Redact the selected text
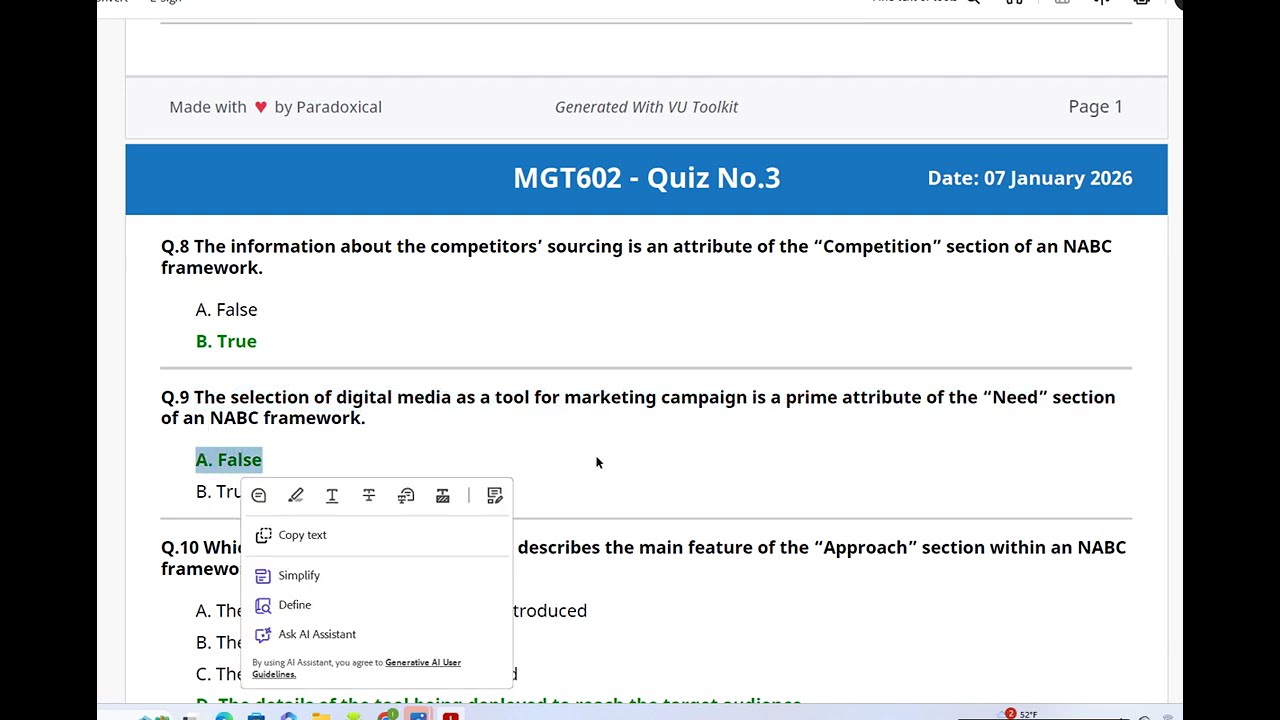The height and width of the screenshot is (720, 1280). tap(442, 496)
